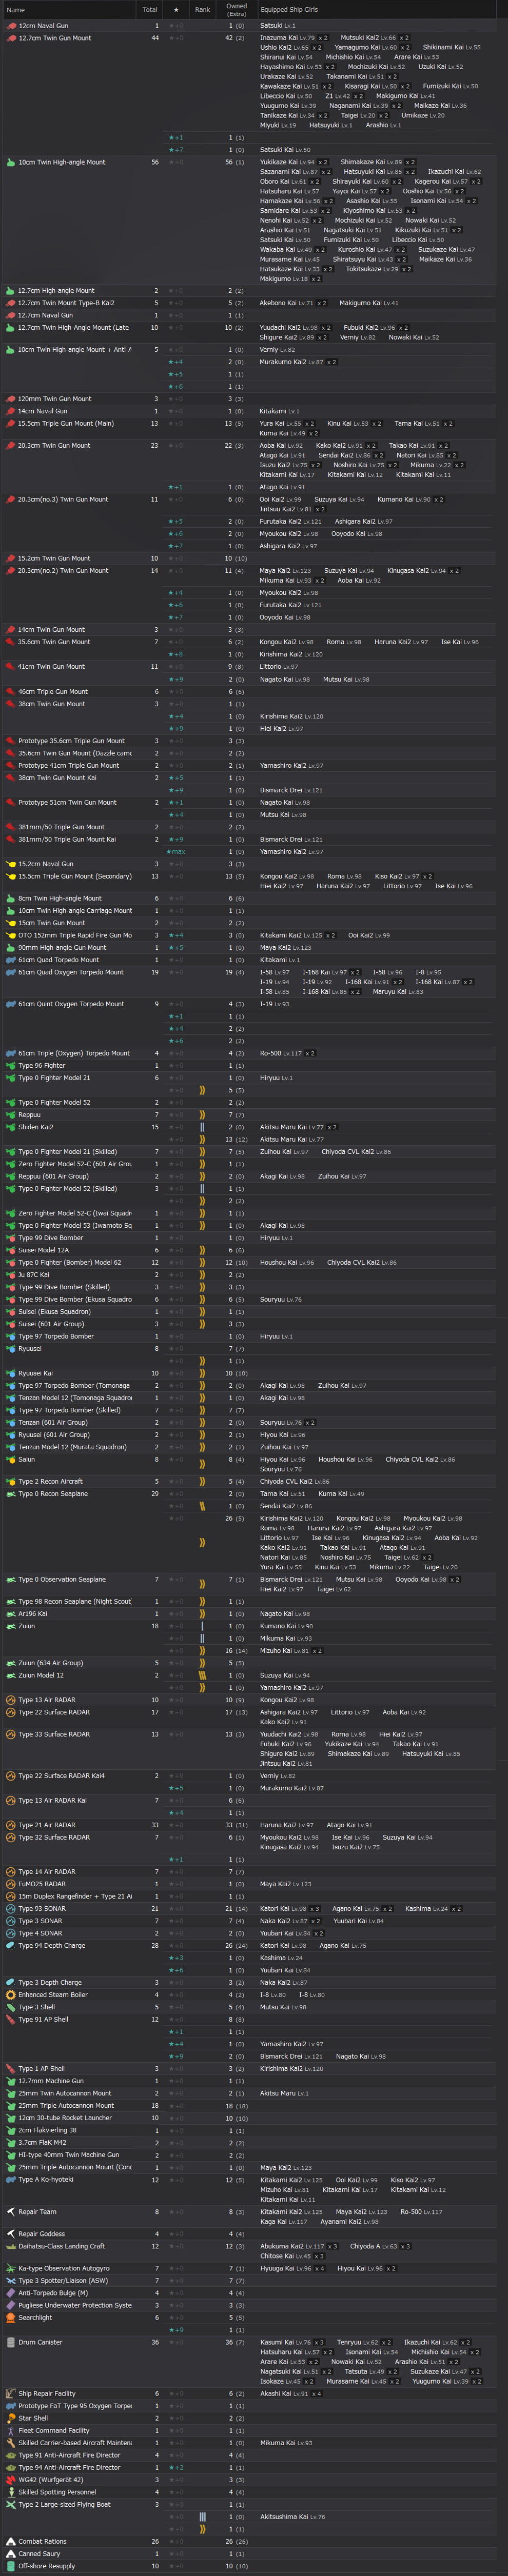Click the Type 2 Large-sized Flying Boat name
This screenshot has width=508, height=2576.
pyautogui.click(x=64, y=2504)
